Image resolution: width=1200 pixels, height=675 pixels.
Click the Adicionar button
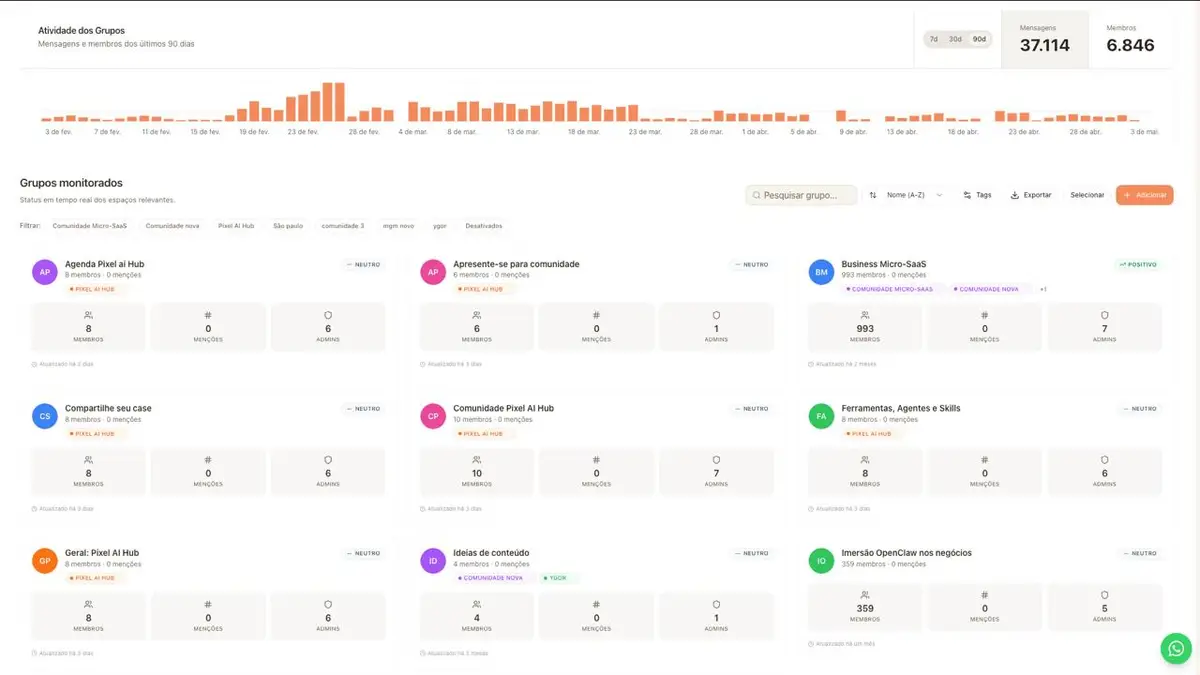(1144, 195)
